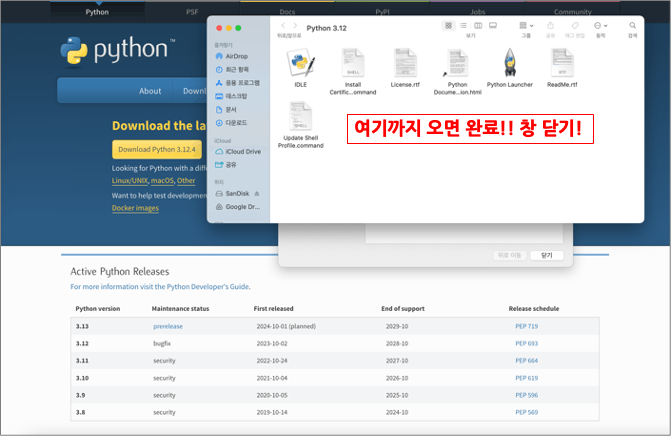Open PEP 719 release schedule
Image resolution: width=671 pixels, height=436 pixels.
click(x=526, y=326)
